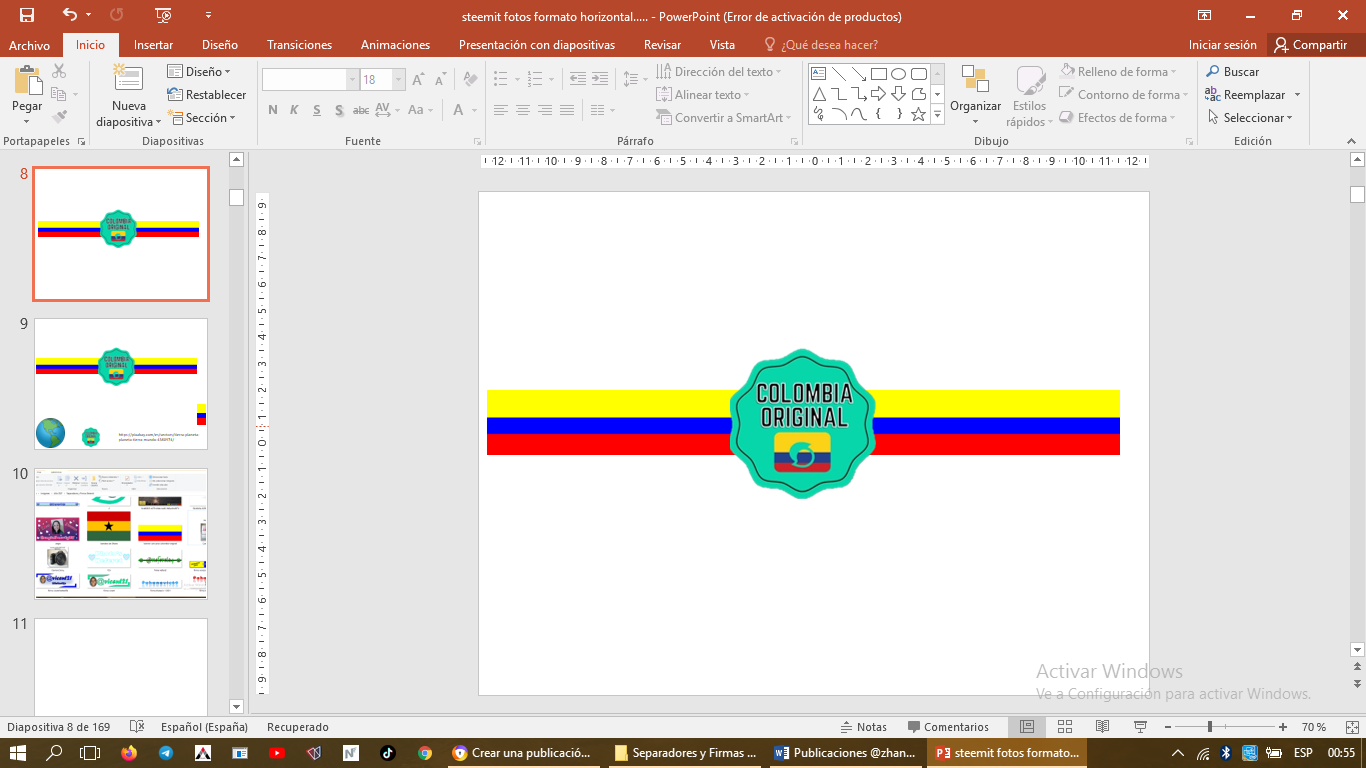This screenshot has height=768, width=1366.
Task: Open Dirección del texto dropdown
Action: [719, 72]
